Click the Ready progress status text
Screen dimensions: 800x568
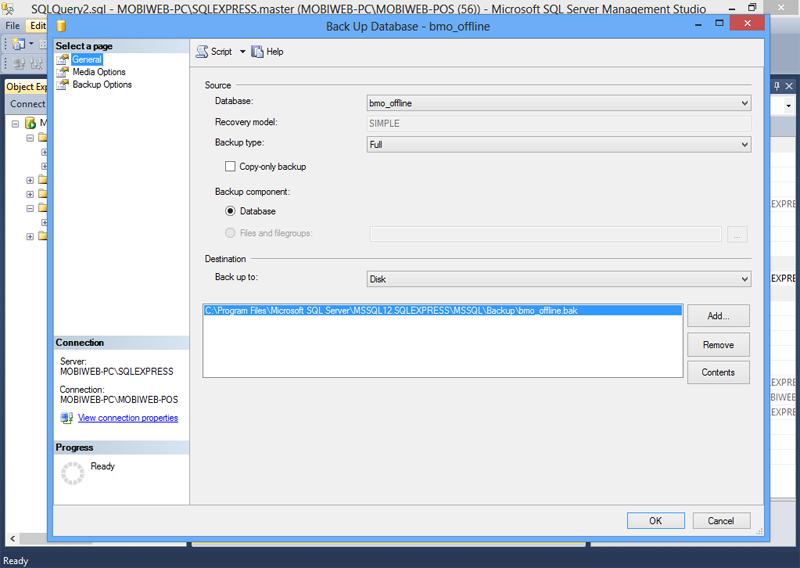pos(103,466)
